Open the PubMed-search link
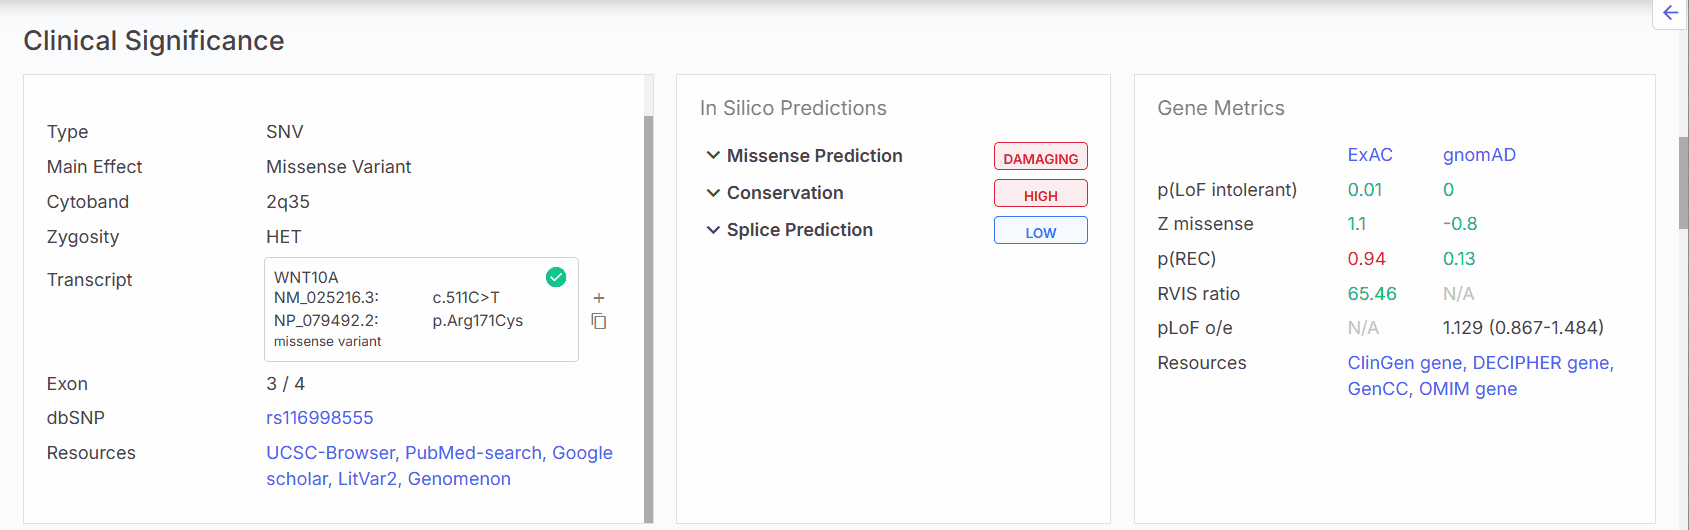 [x=473, y=453]
